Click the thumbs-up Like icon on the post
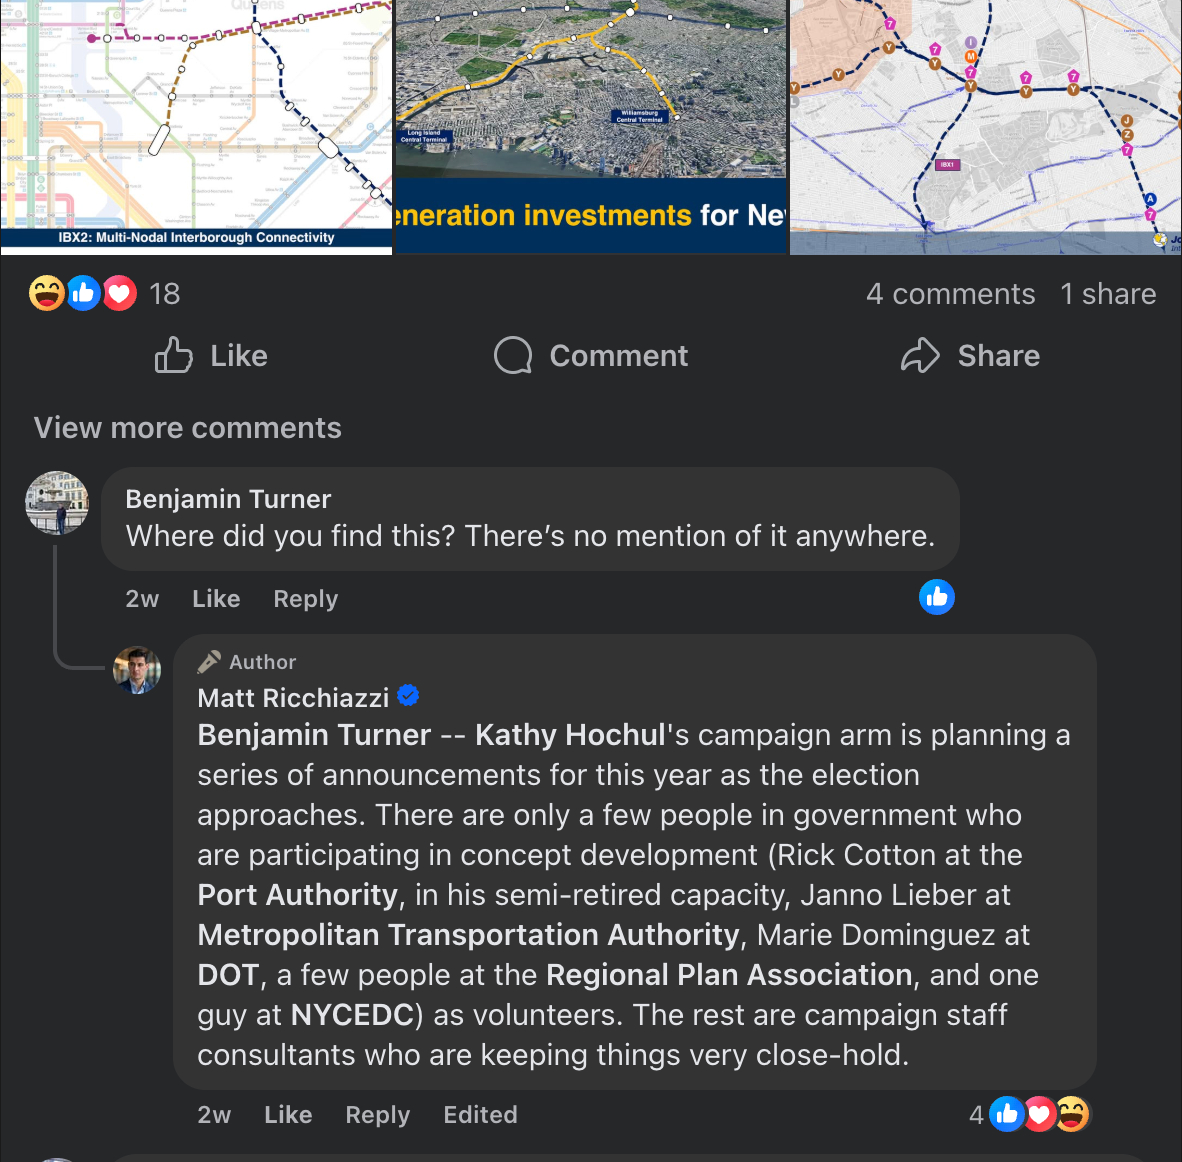1182x1162 pixels. [174, 355]
